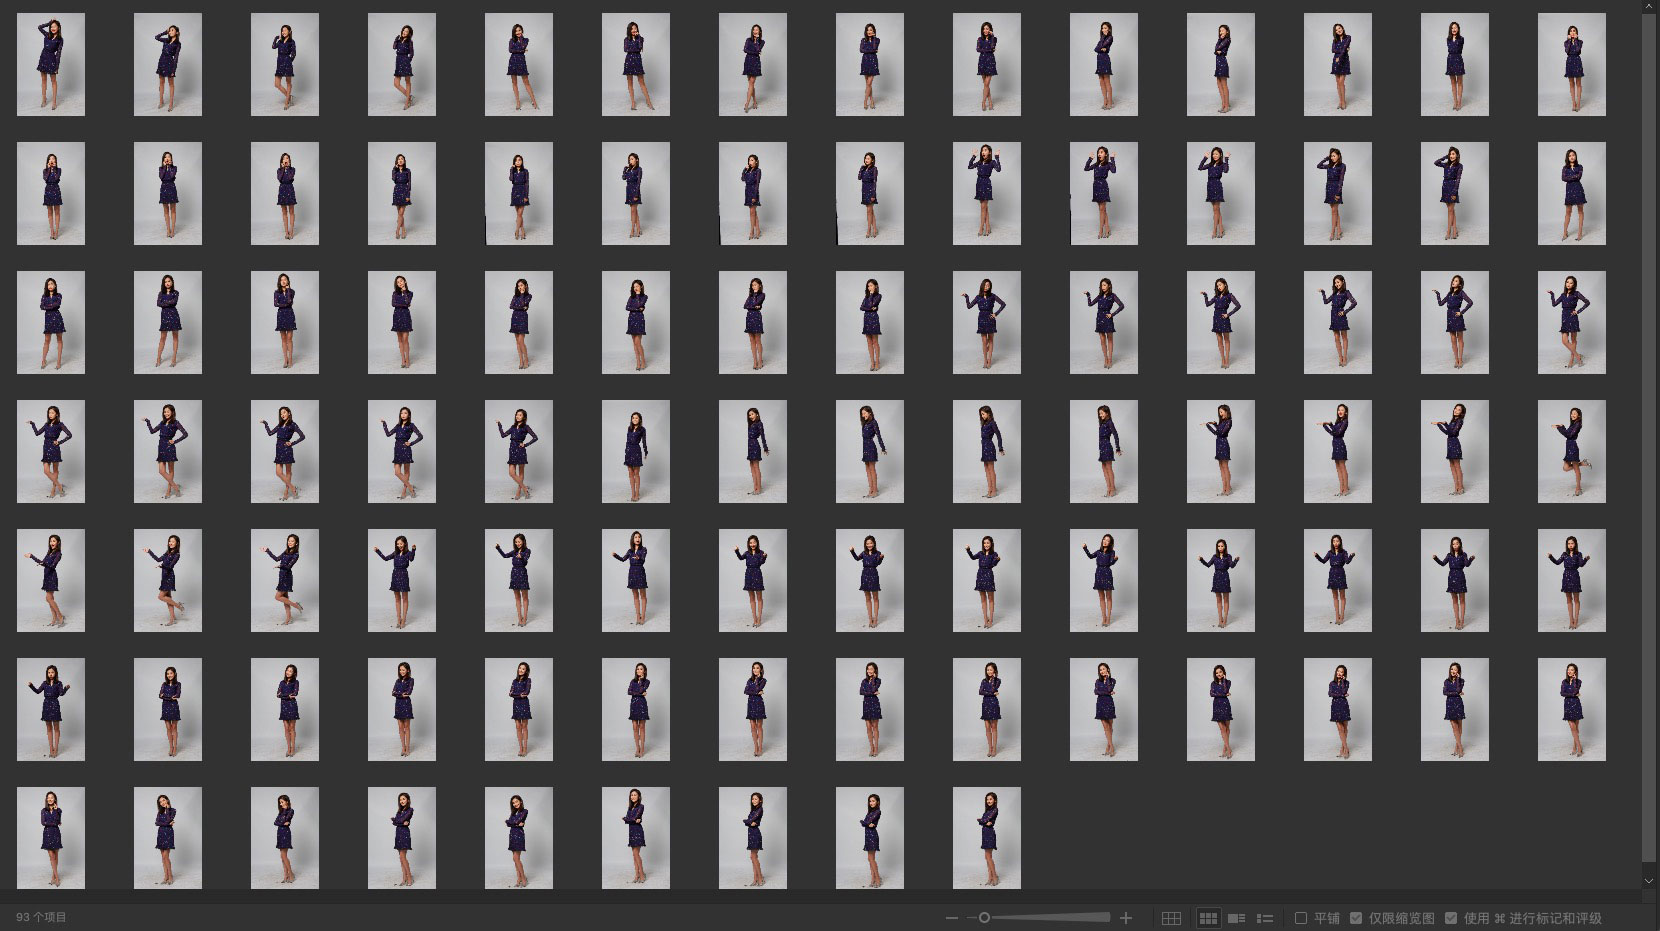Image resolution: width=1660 pixels, height=931 pixels.
Task: Select the first thumbnail in the sixth row
Action: (x=51, y=709)
